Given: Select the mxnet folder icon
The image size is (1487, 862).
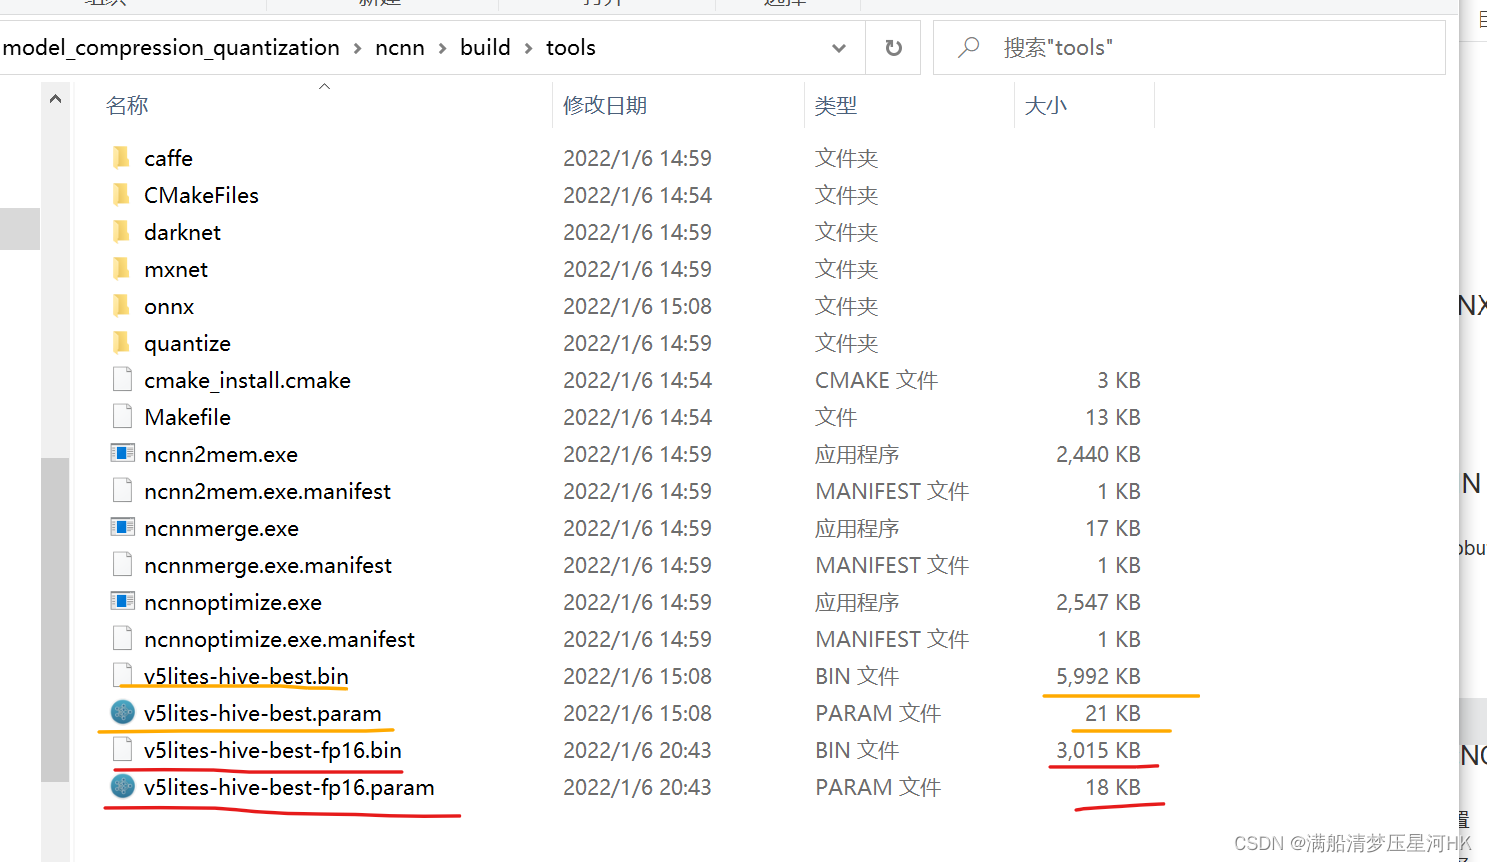Looking at the screenshot, I should [x=121, y=269].
